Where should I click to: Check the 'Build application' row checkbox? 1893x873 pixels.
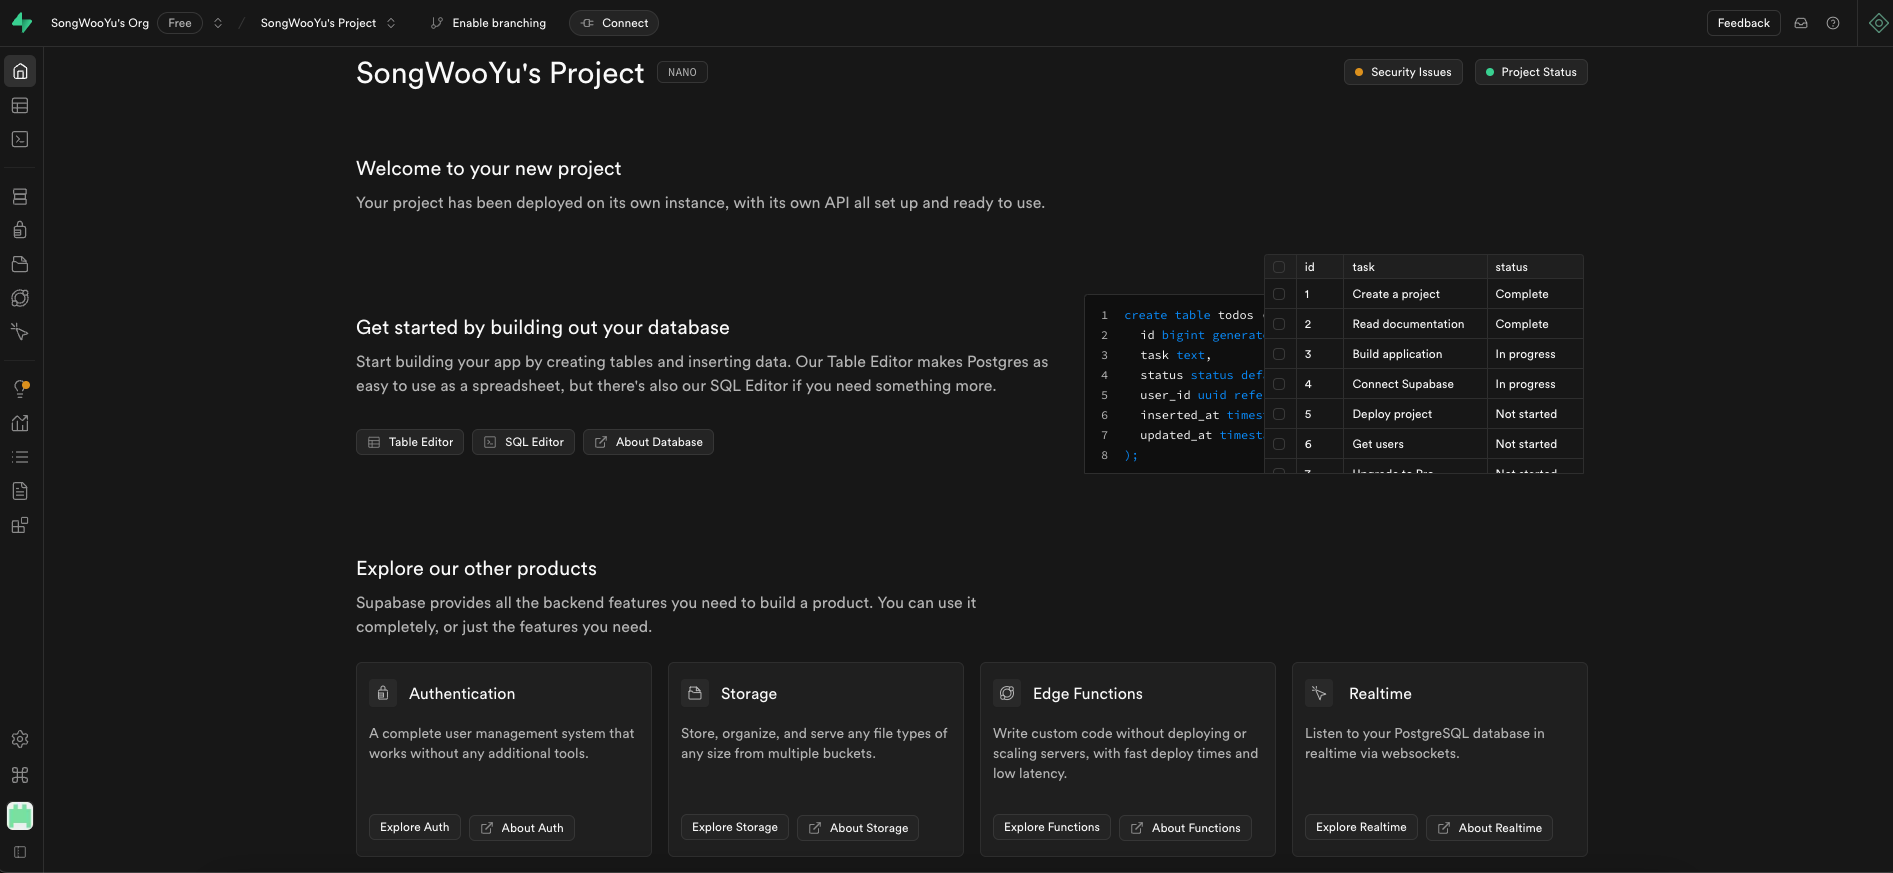click(x=1279, y=354)
